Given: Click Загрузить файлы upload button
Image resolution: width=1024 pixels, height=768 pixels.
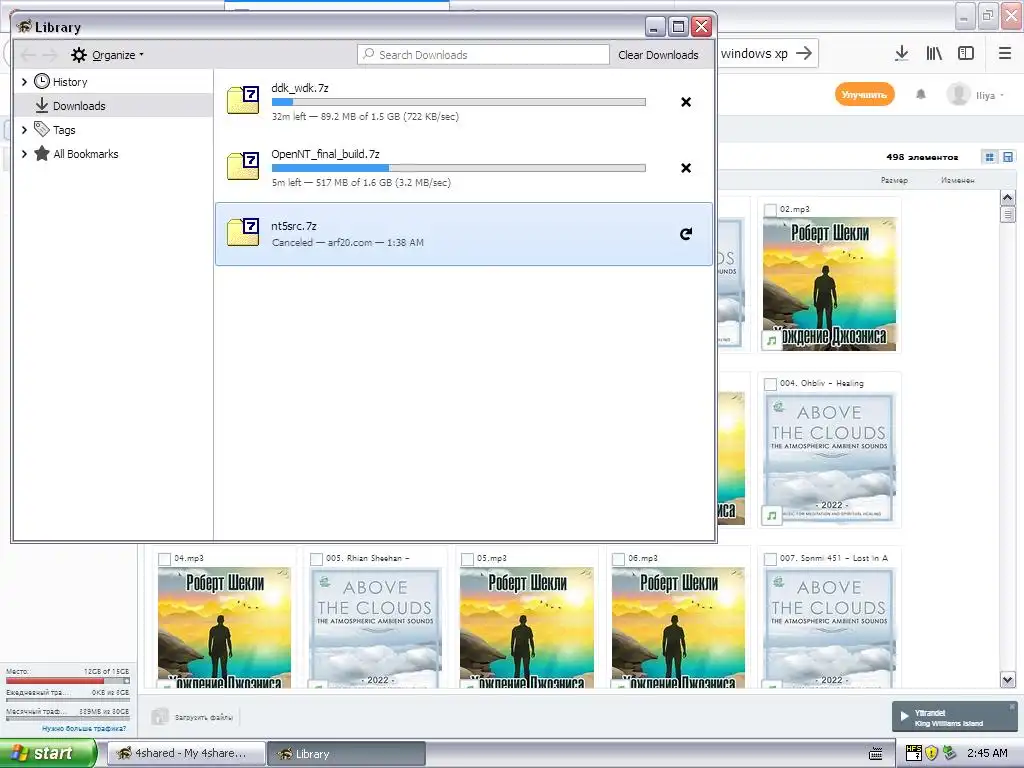Looking at the screenshot, I should pos(193,717).
